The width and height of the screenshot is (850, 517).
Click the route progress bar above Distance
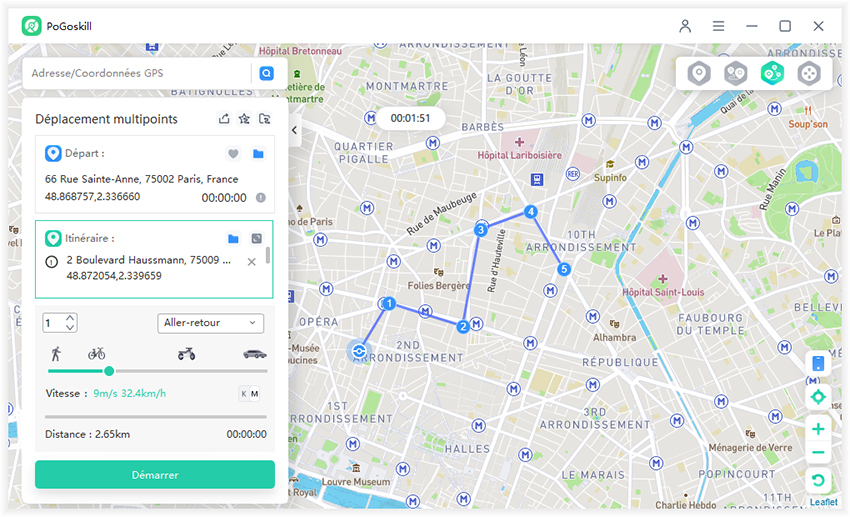pyautogui.click(x=156, y=417)
